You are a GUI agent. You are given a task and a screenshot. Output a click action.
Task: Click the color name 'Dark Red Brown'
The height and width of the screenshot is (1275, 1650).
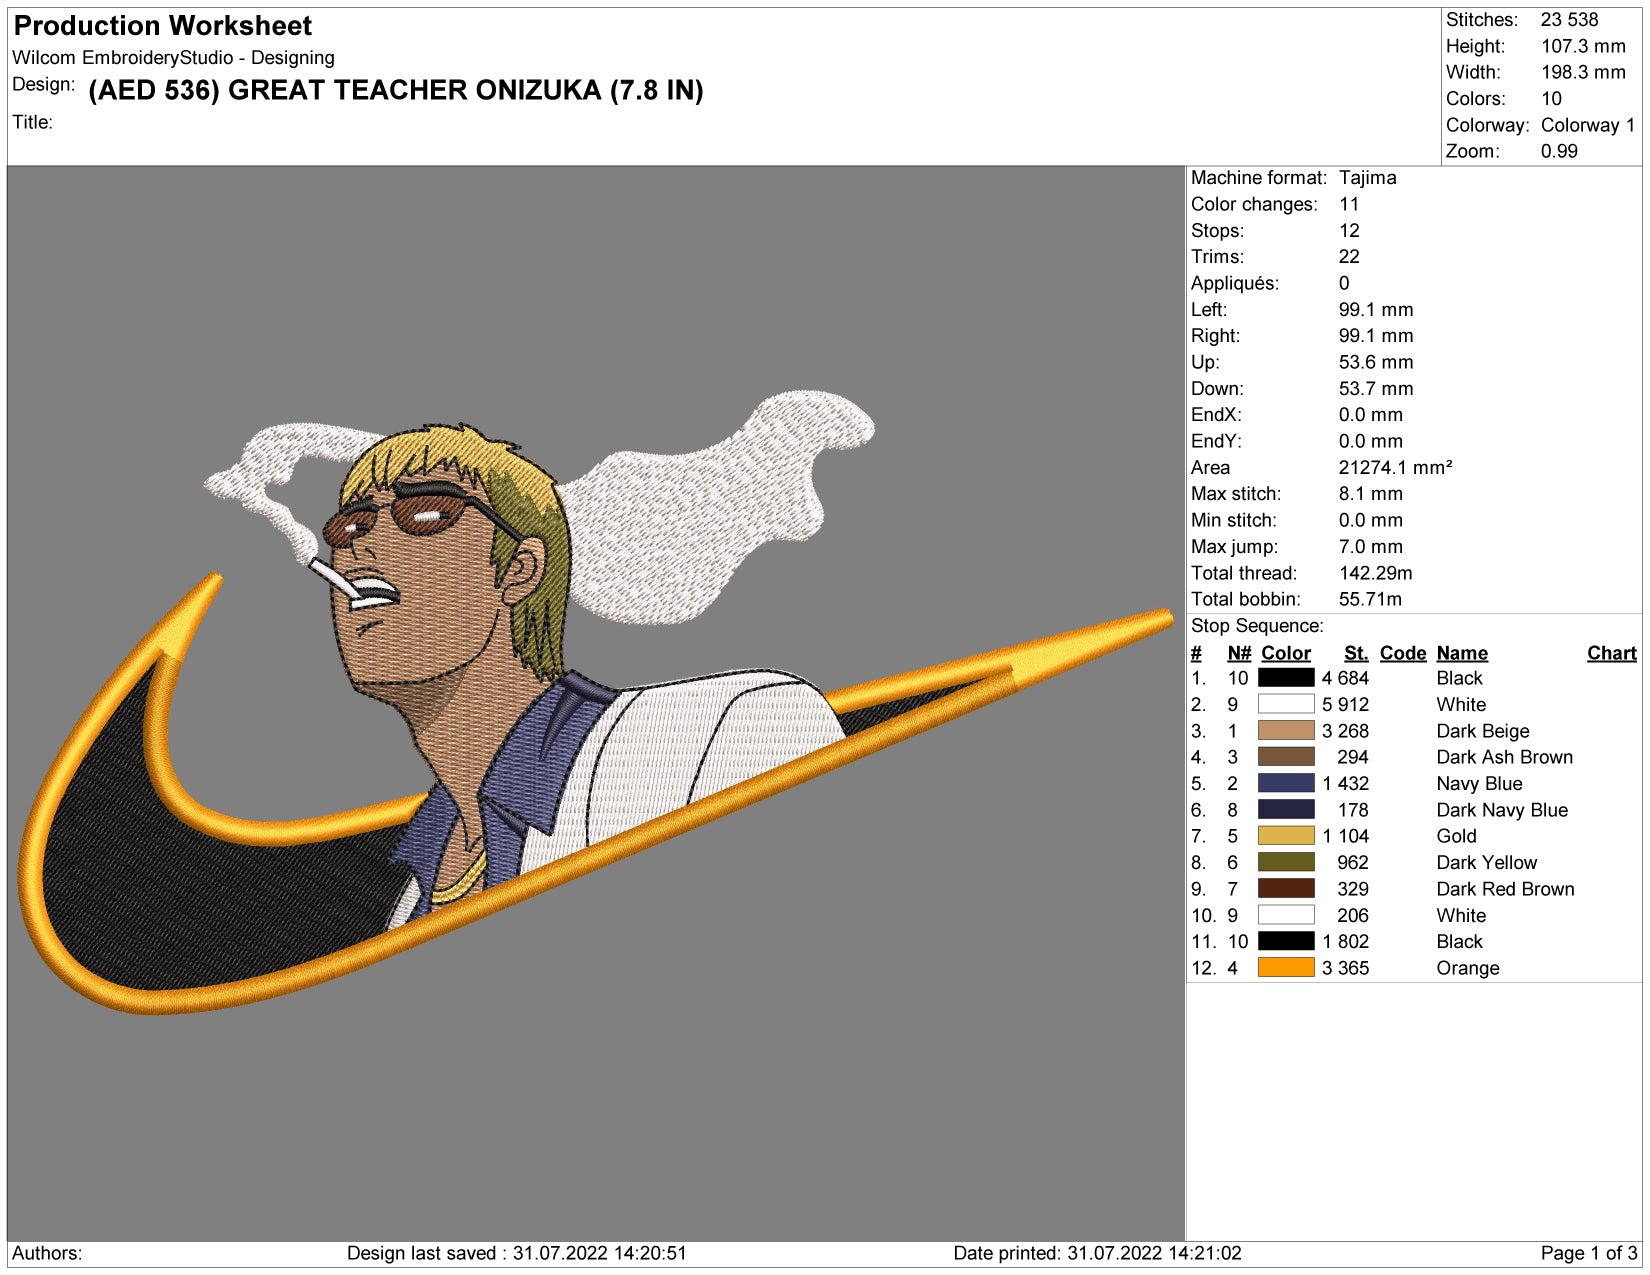[x=1506, y=889]
